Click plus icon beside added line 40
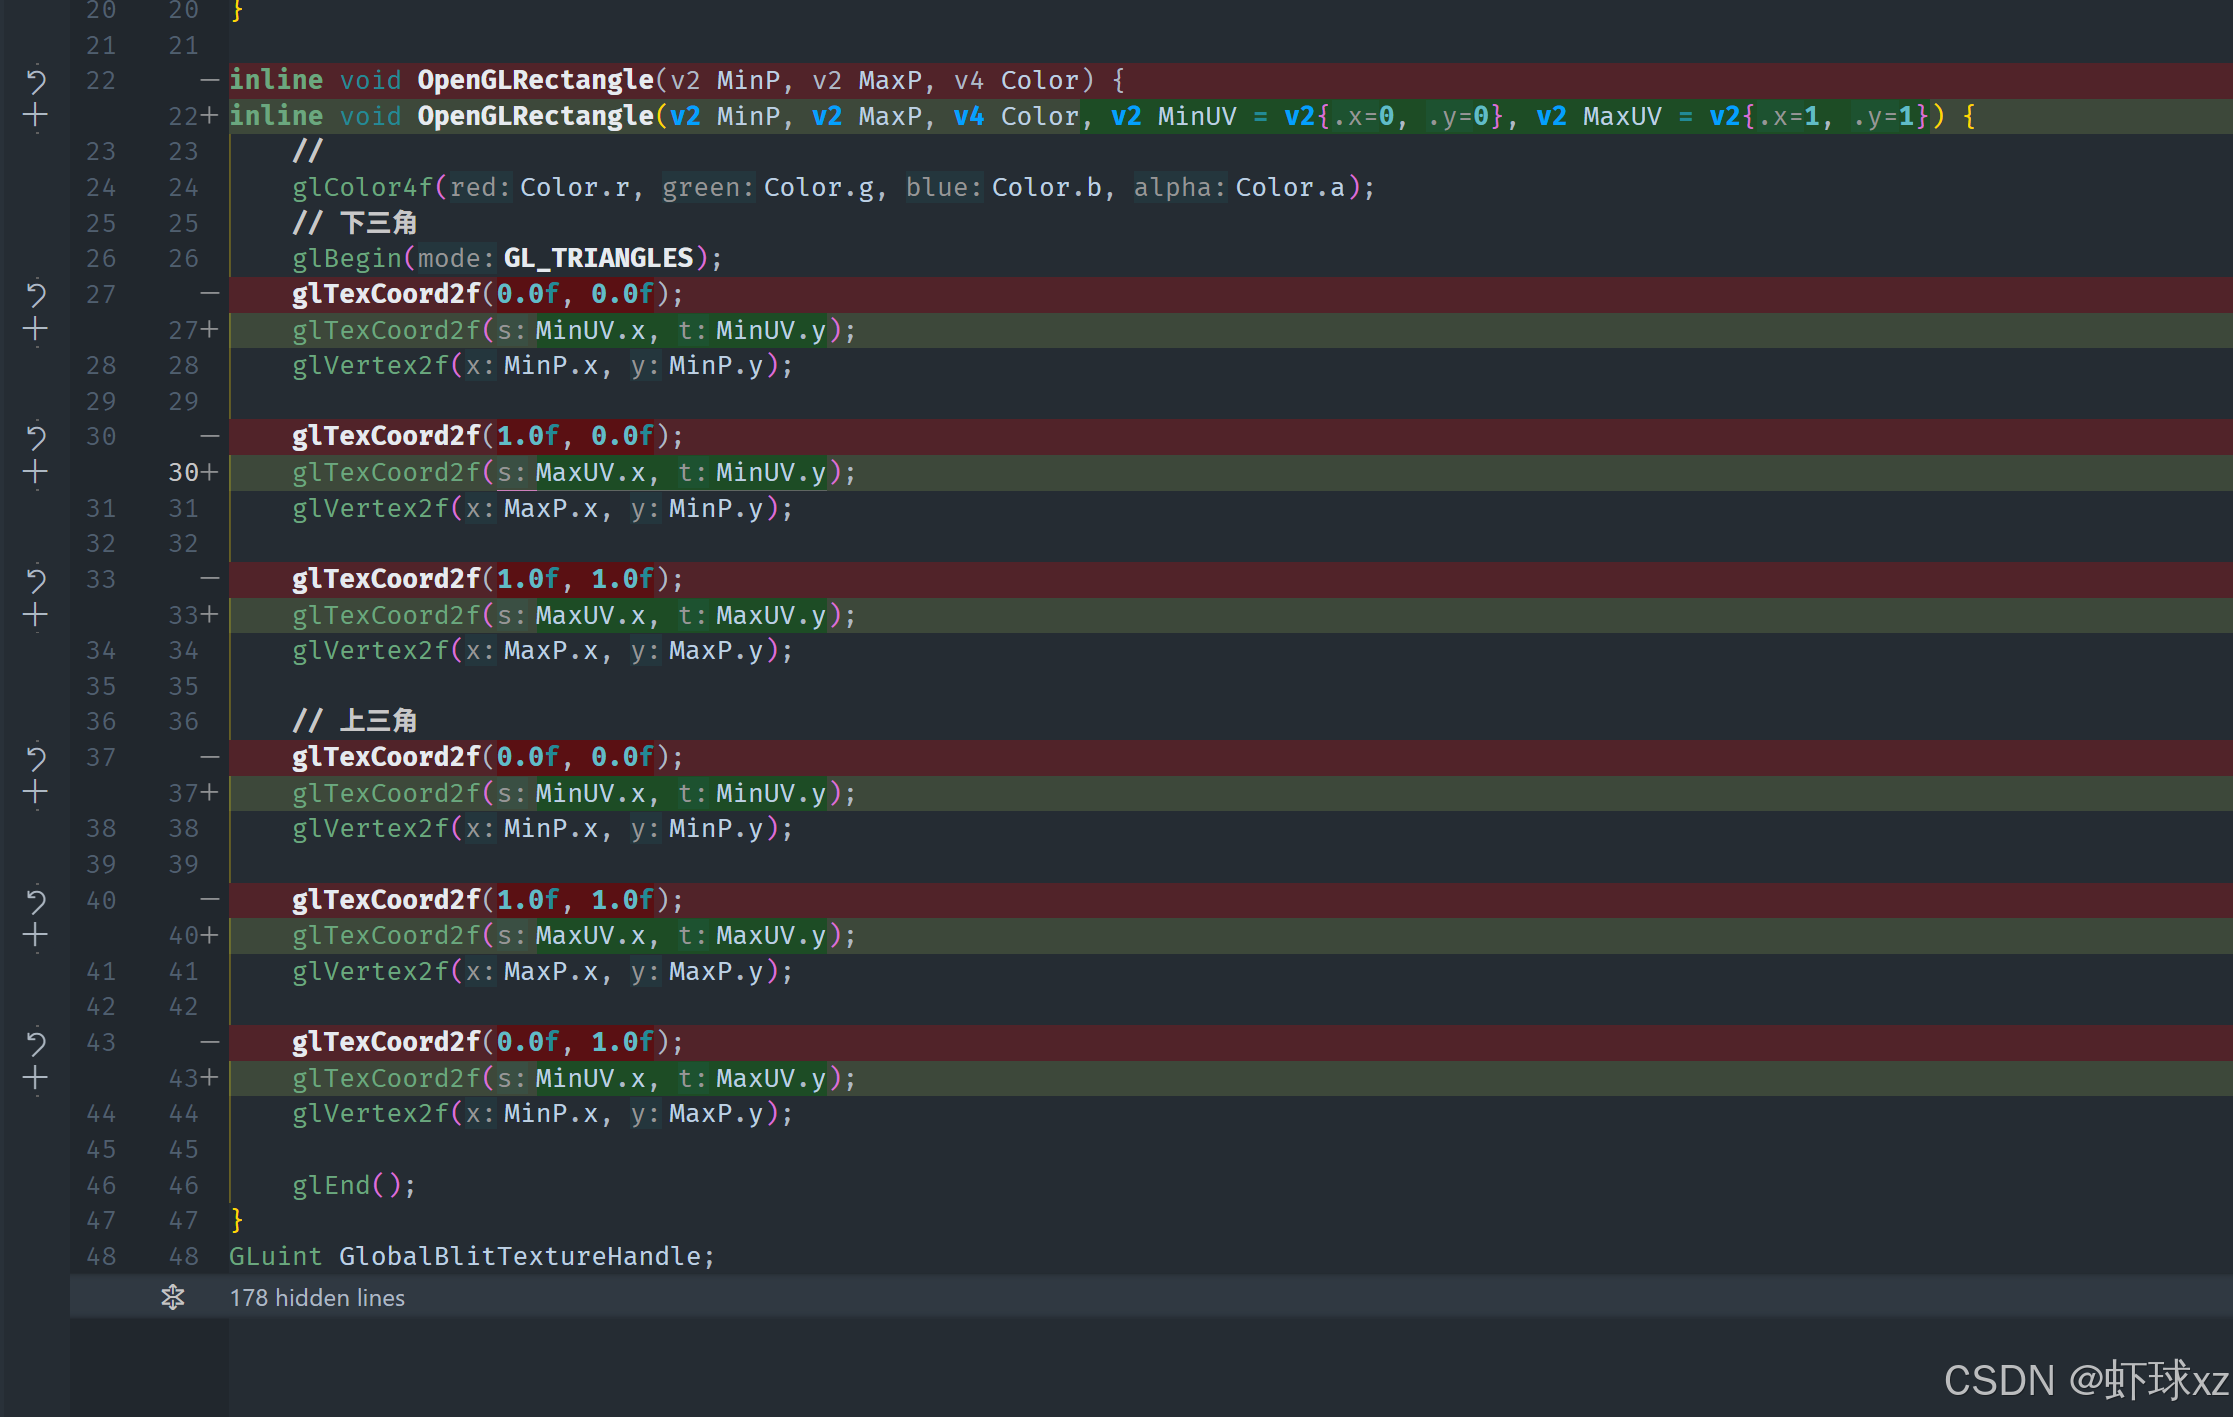 [x=36, y=936]
